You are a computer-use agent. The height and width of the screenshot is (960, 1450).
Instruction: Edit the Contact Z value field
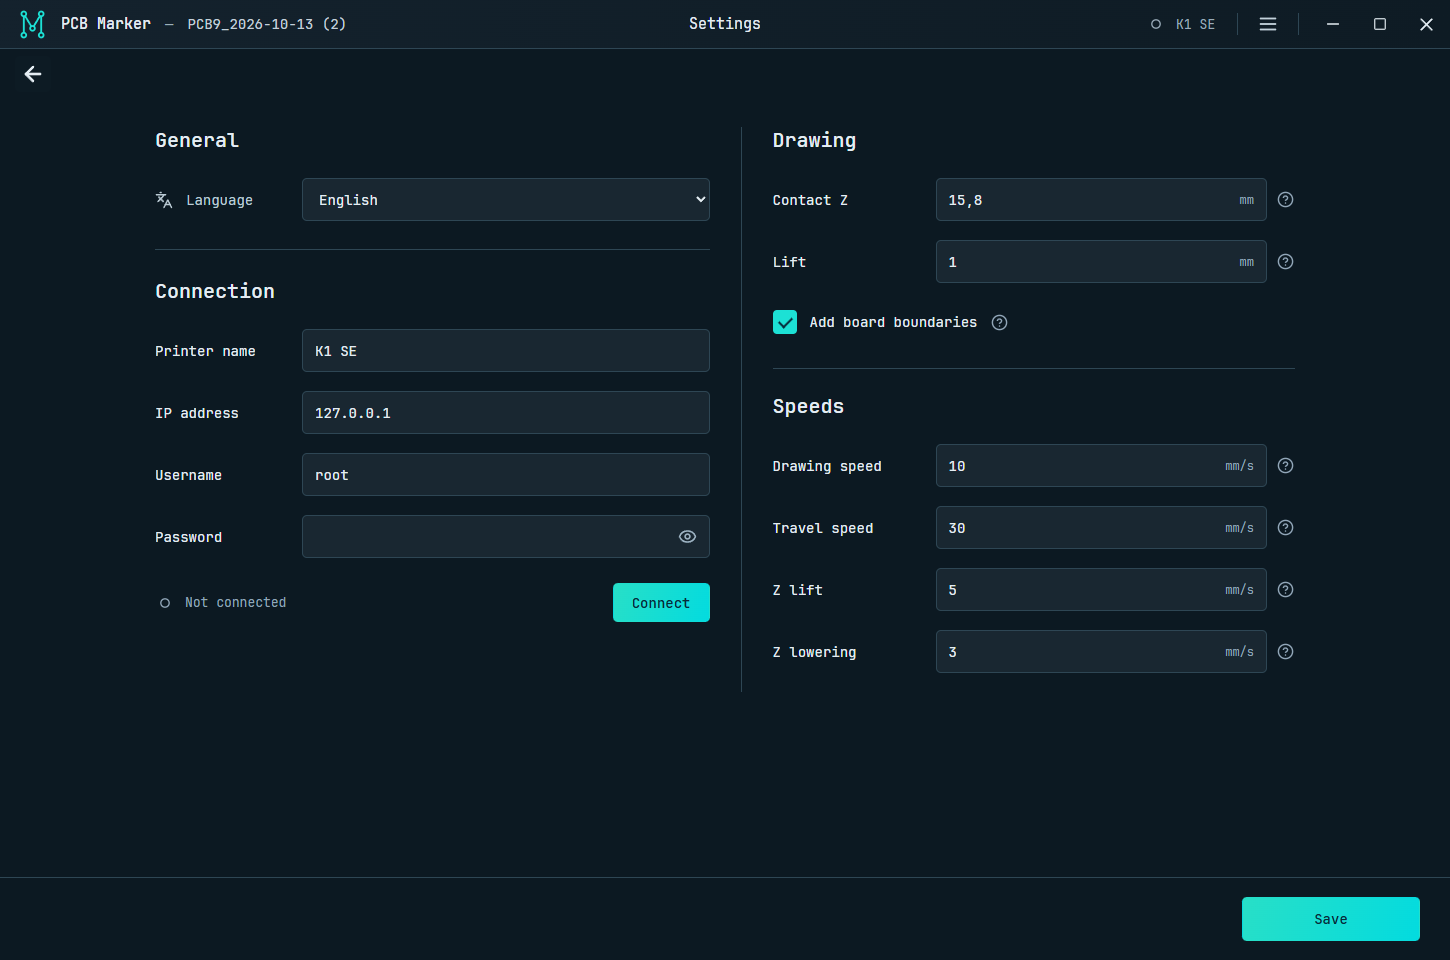pyautogui.click(x=1101, y=200)
